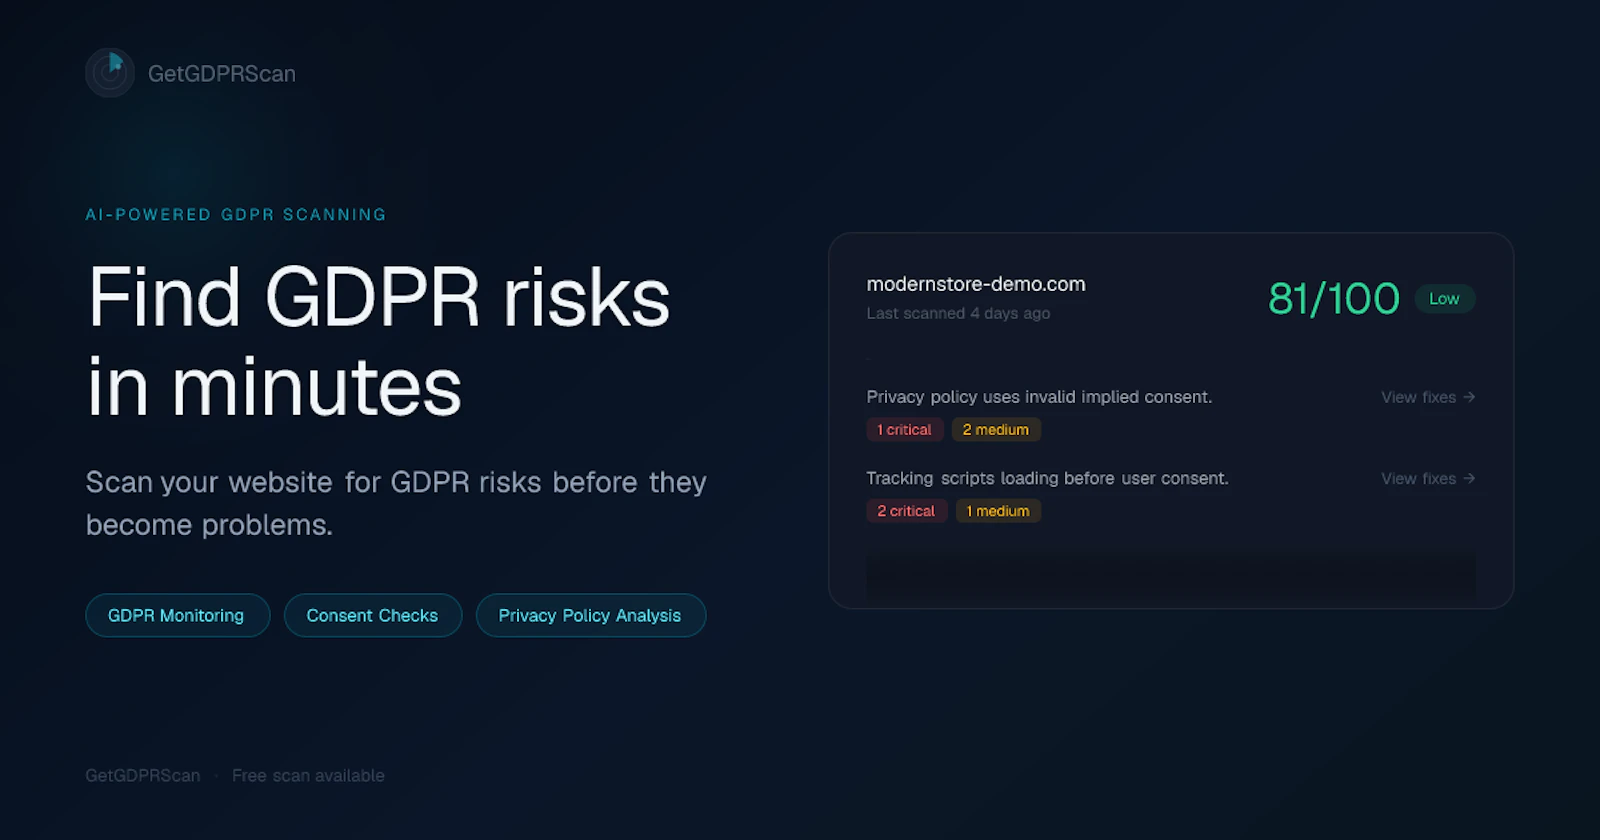The width and height of the screenshot is (1600, 840).
Task: Click the '1 medium' tag under tracking scripts
Action: [x=997, y=510]
